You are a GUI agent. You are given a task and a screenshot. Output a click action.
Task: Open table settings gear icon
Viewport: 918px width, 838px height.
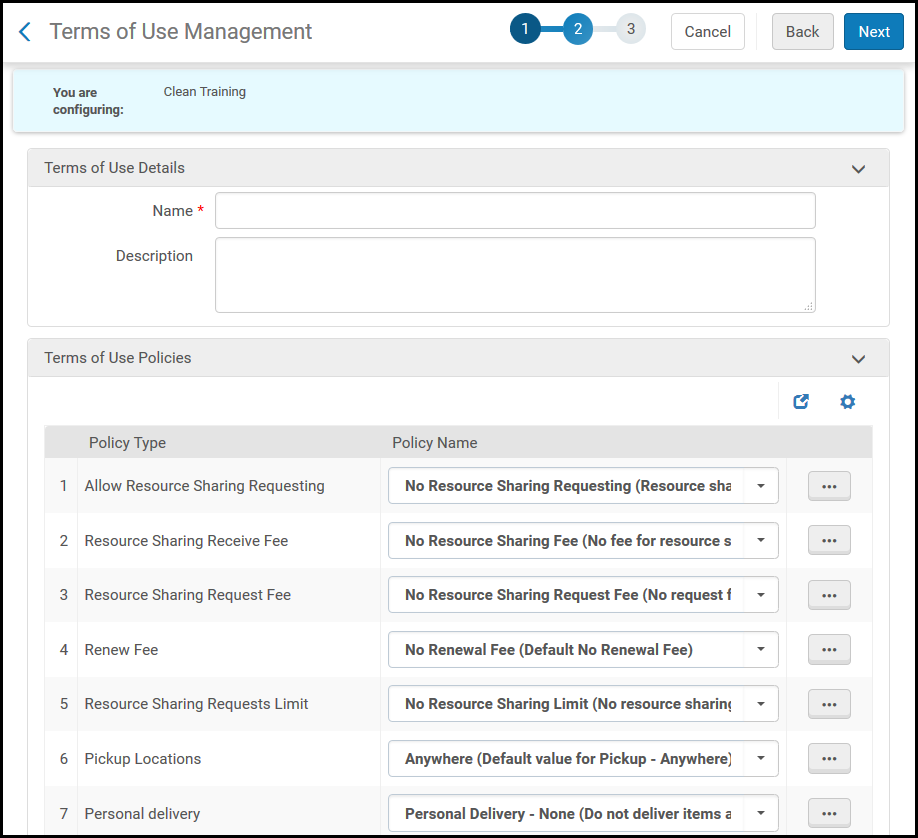click(x=847, y=402)
